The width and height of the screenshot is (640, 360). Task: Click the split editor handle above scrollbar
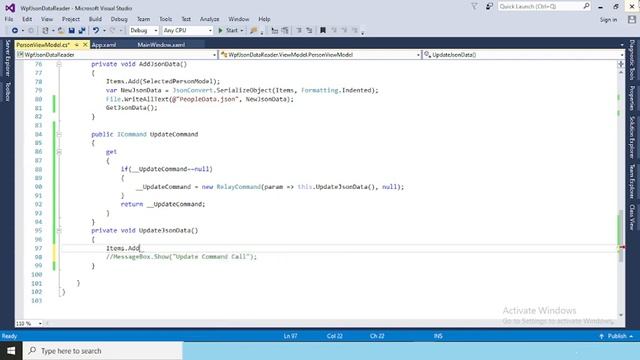621,64
